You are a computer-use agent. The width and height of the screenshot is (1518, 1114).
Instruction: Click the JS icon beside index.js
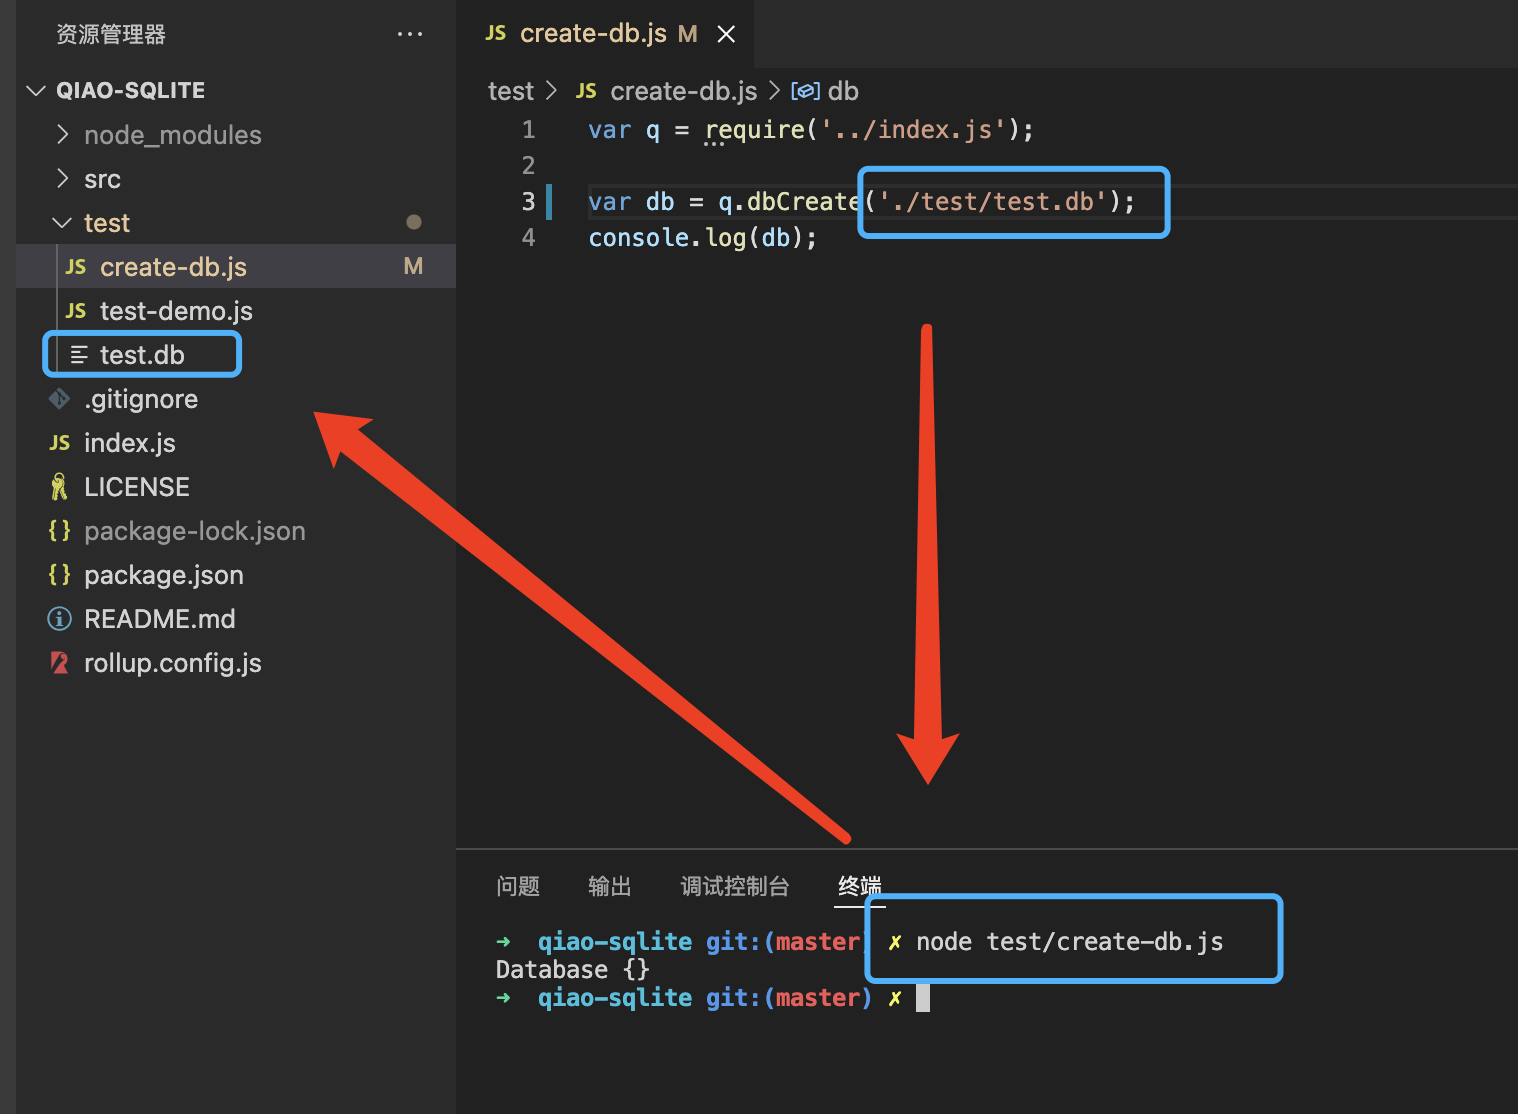(60, 443)
